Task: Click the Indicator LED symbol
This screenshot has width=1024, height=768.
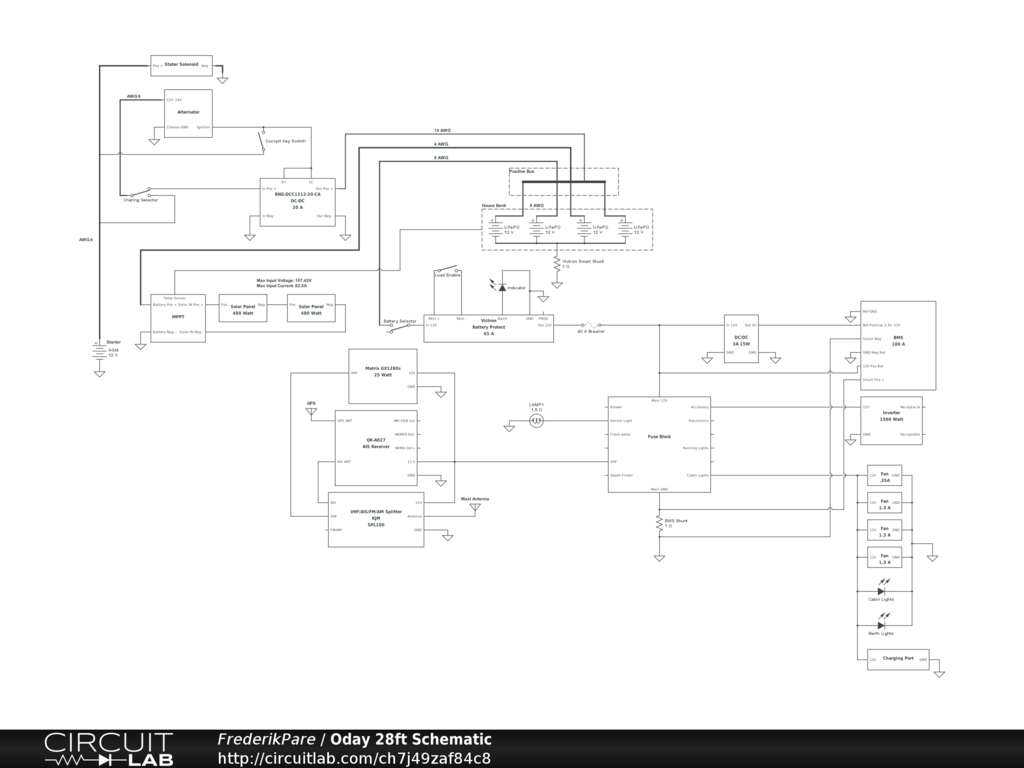Action: tap(501, 288)
